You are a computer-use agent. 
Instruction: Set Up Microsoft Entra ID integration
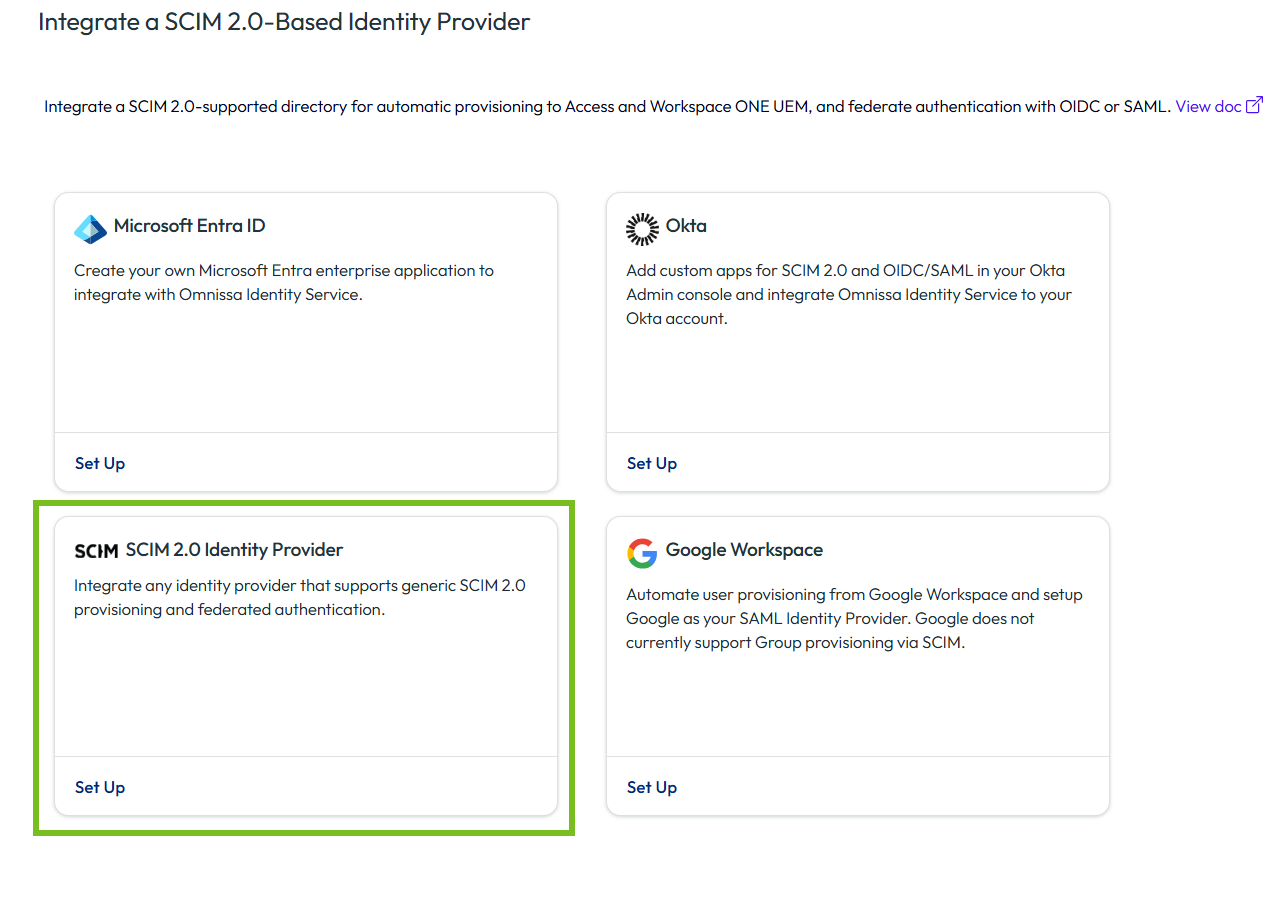[x=100, y=463]
